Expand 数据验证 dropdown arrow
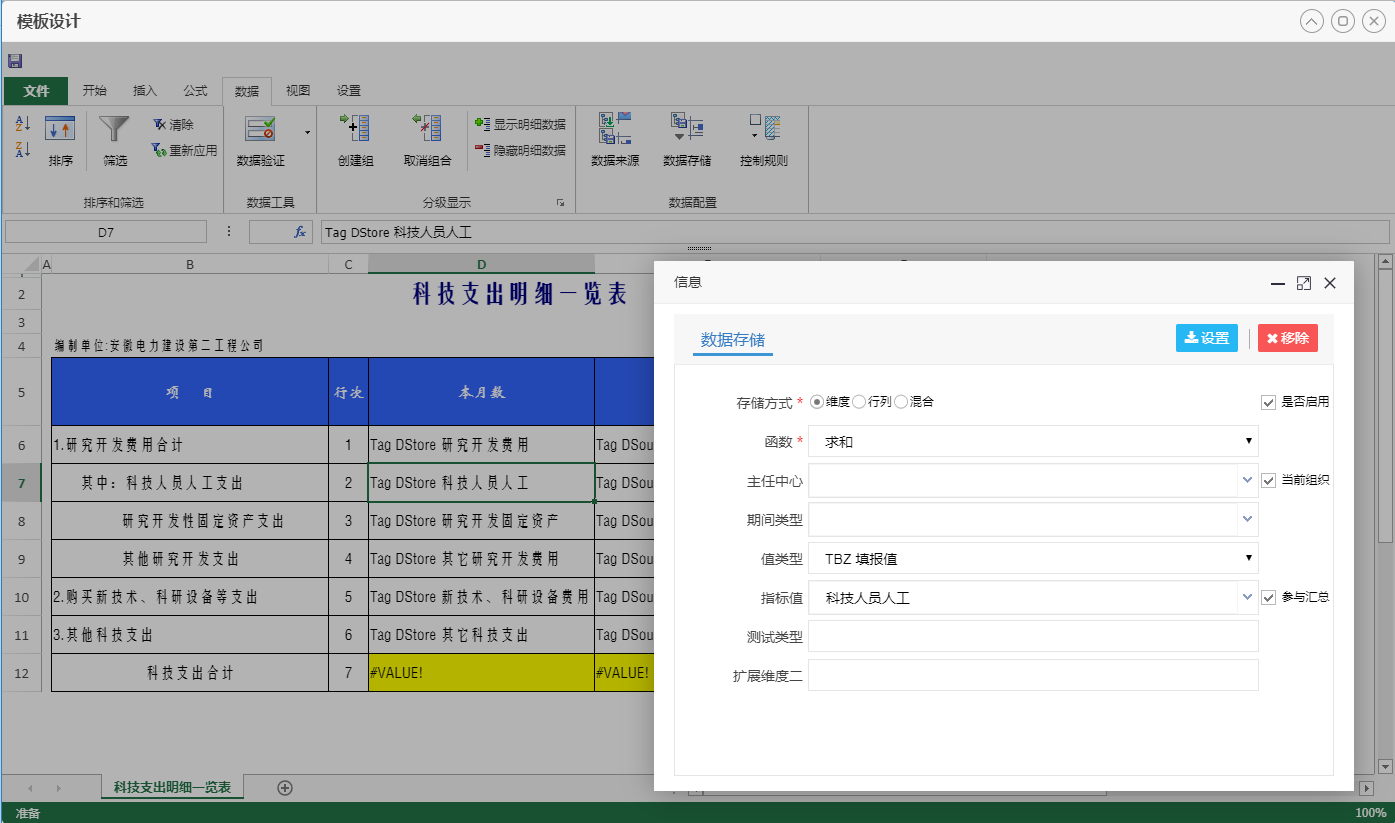The width and height of the screenshot is (1395, 823). coord(307,132)
